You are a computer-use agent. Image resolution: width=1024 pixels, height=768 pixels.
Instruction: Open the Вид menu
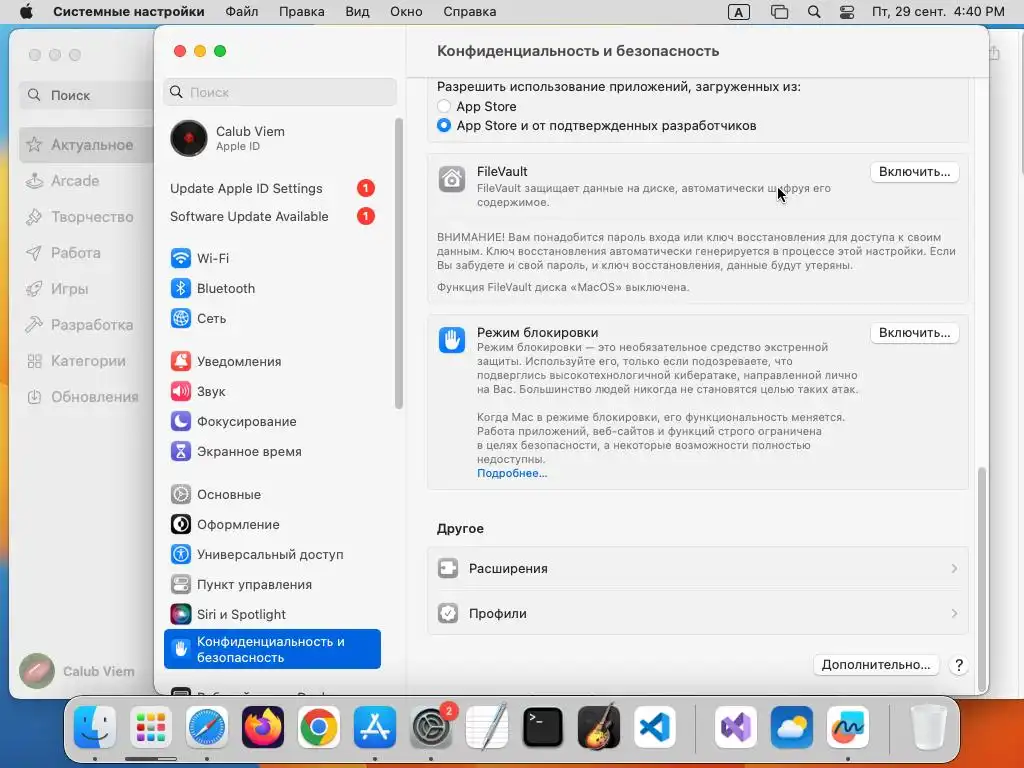[x=357, y=12]
